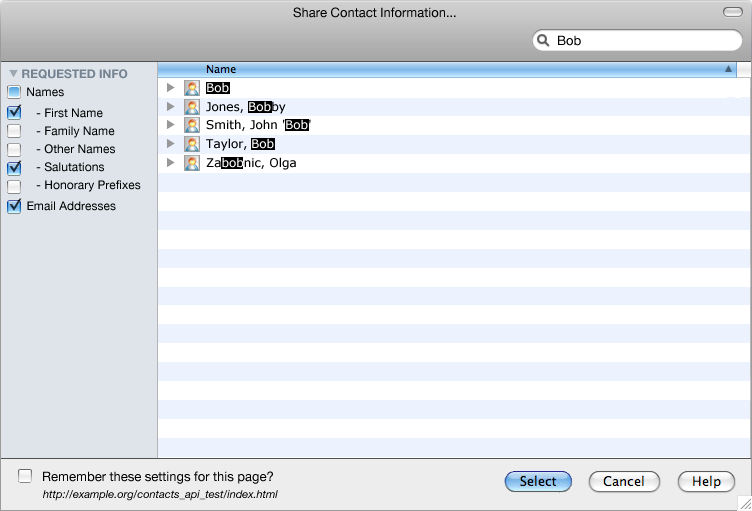Click in the search field containing Bob
The height and width of the screenshot is (511, 752).
tap(637, 40)
